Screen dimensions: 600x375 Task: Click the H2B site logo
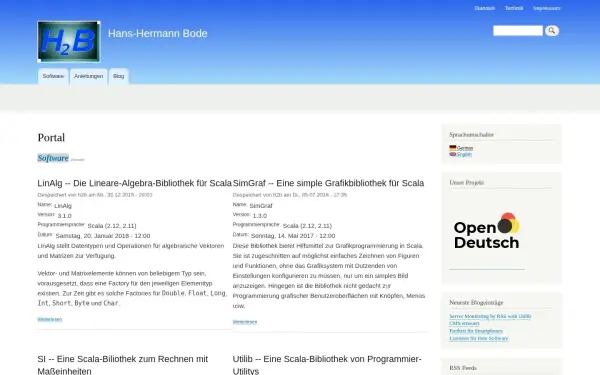coord(69,41)
